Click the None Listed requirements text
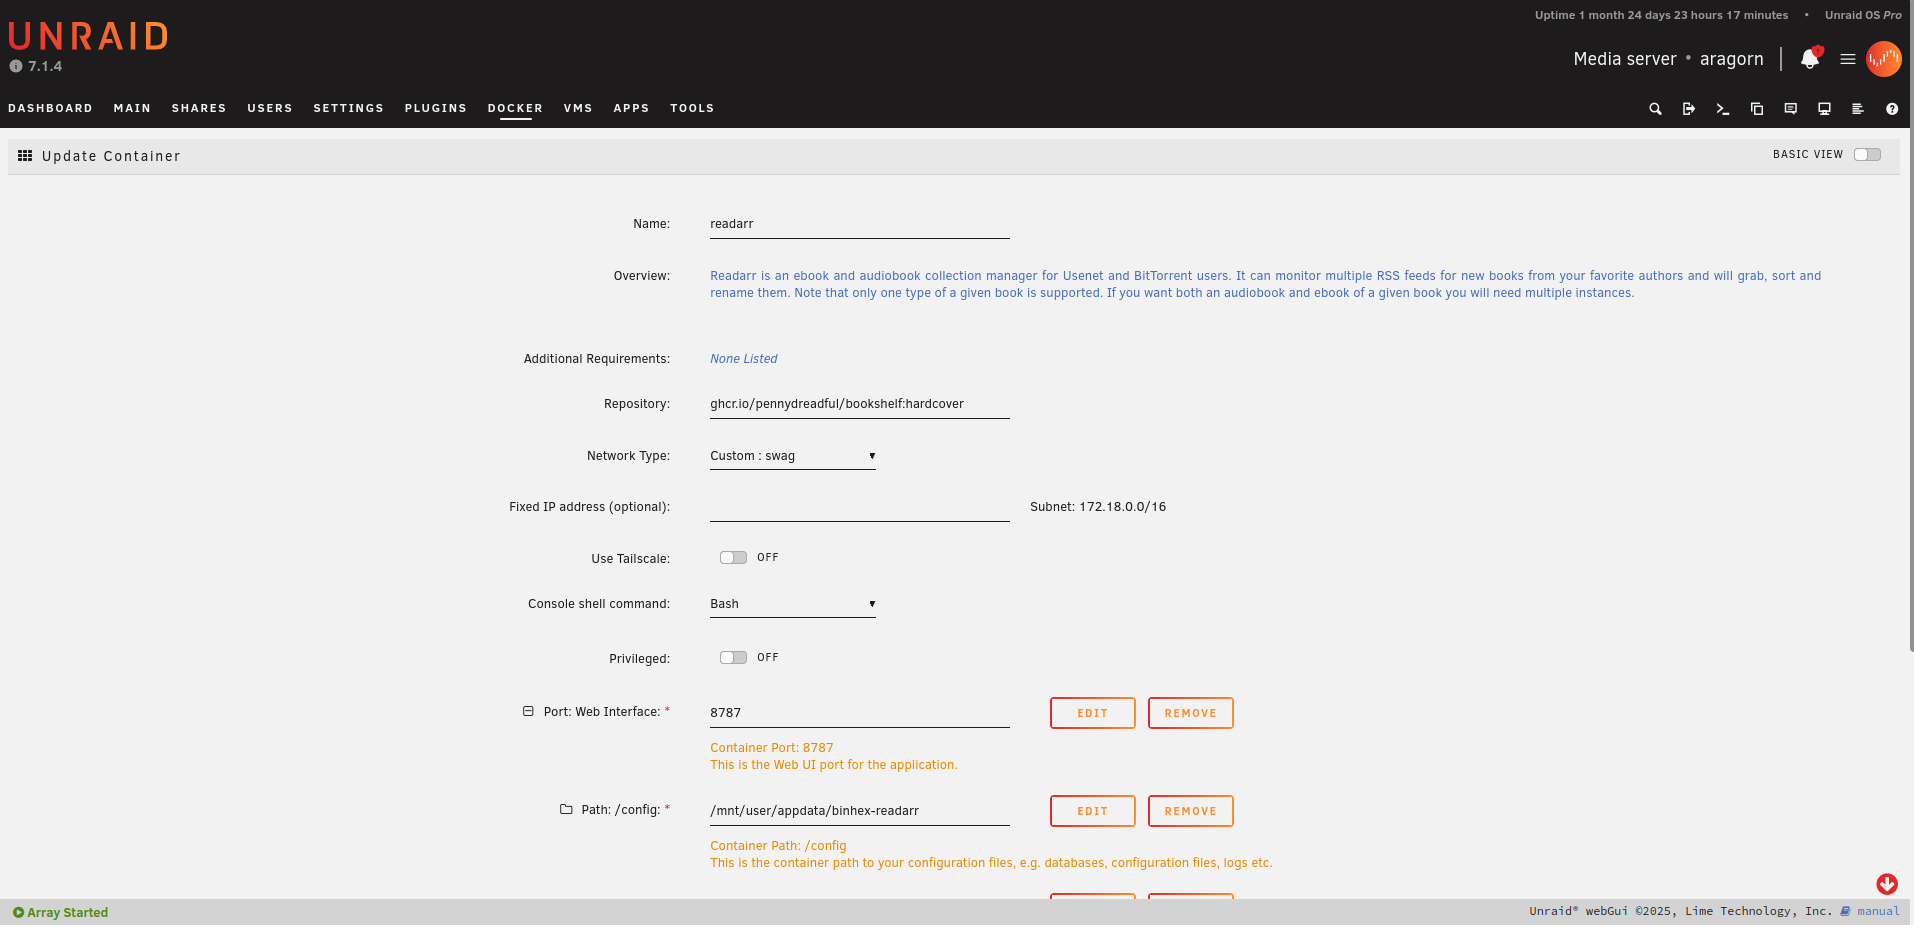Screen dimensions: 1914x925 point(743,359)
